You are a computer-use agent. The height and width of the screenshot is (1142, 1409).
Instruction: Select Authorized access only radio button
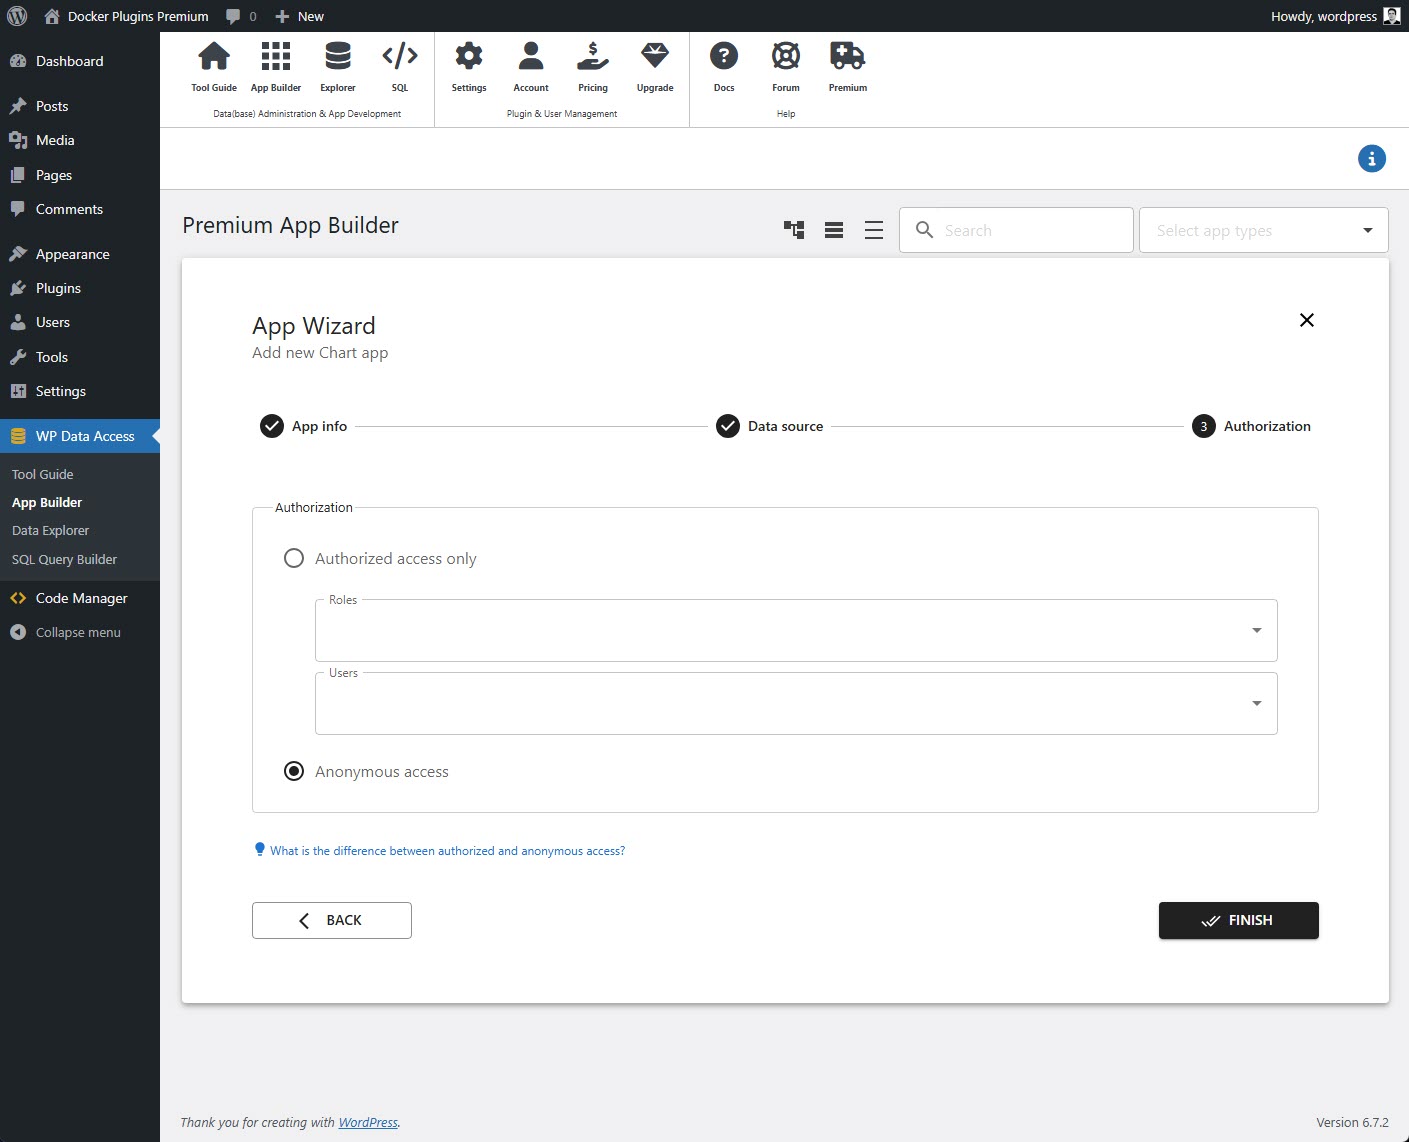point(294,558)
